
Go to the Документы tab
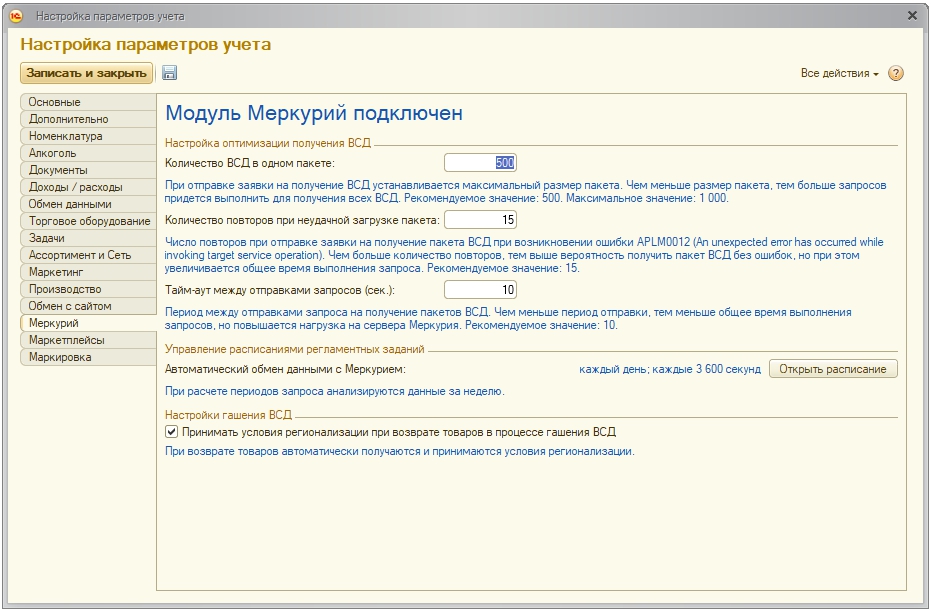(88, 170)
